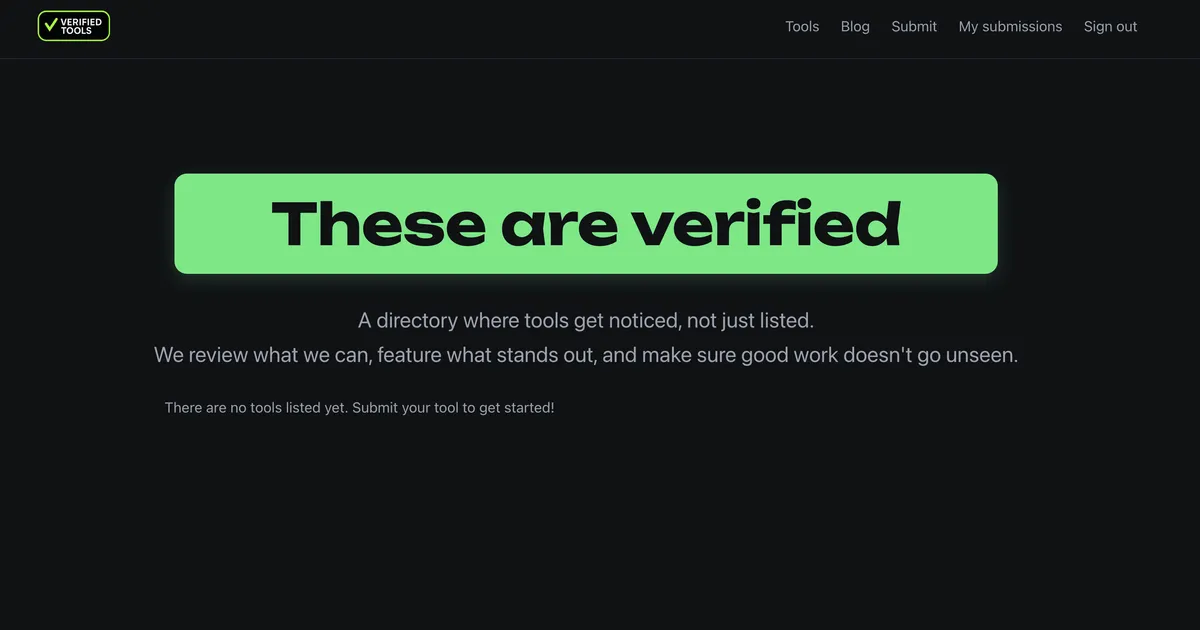Click the empty-state message about submitting a tool
Screen dimensions: 1200x630
coord(359,407)
